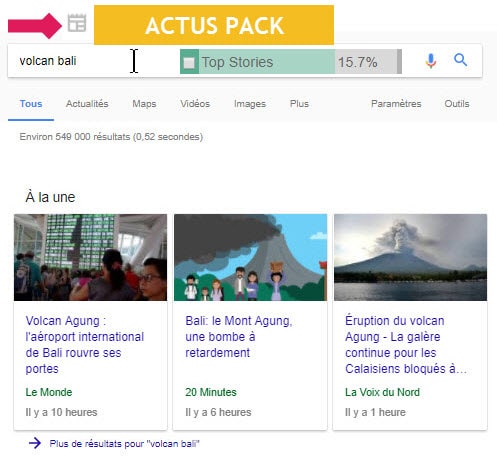
Task: Open Éruption du volcan Agung article
Action: tap(405, 345)
